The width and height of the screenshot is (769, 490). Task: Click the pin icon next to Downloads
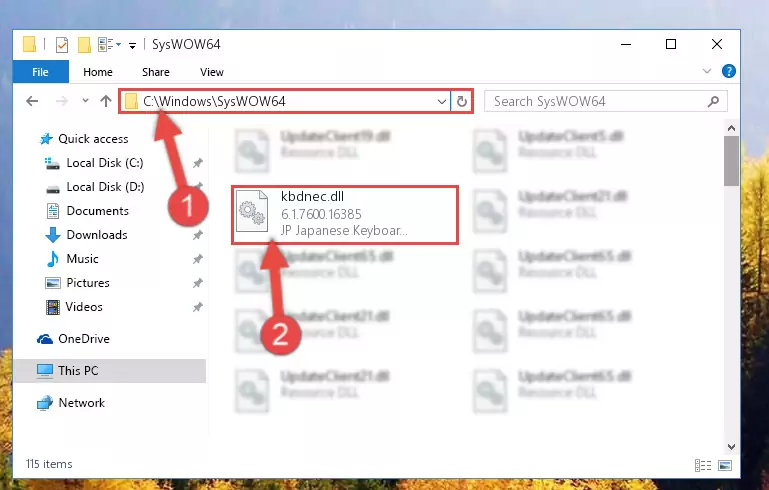pyautogui.click(x=198, y=235)
